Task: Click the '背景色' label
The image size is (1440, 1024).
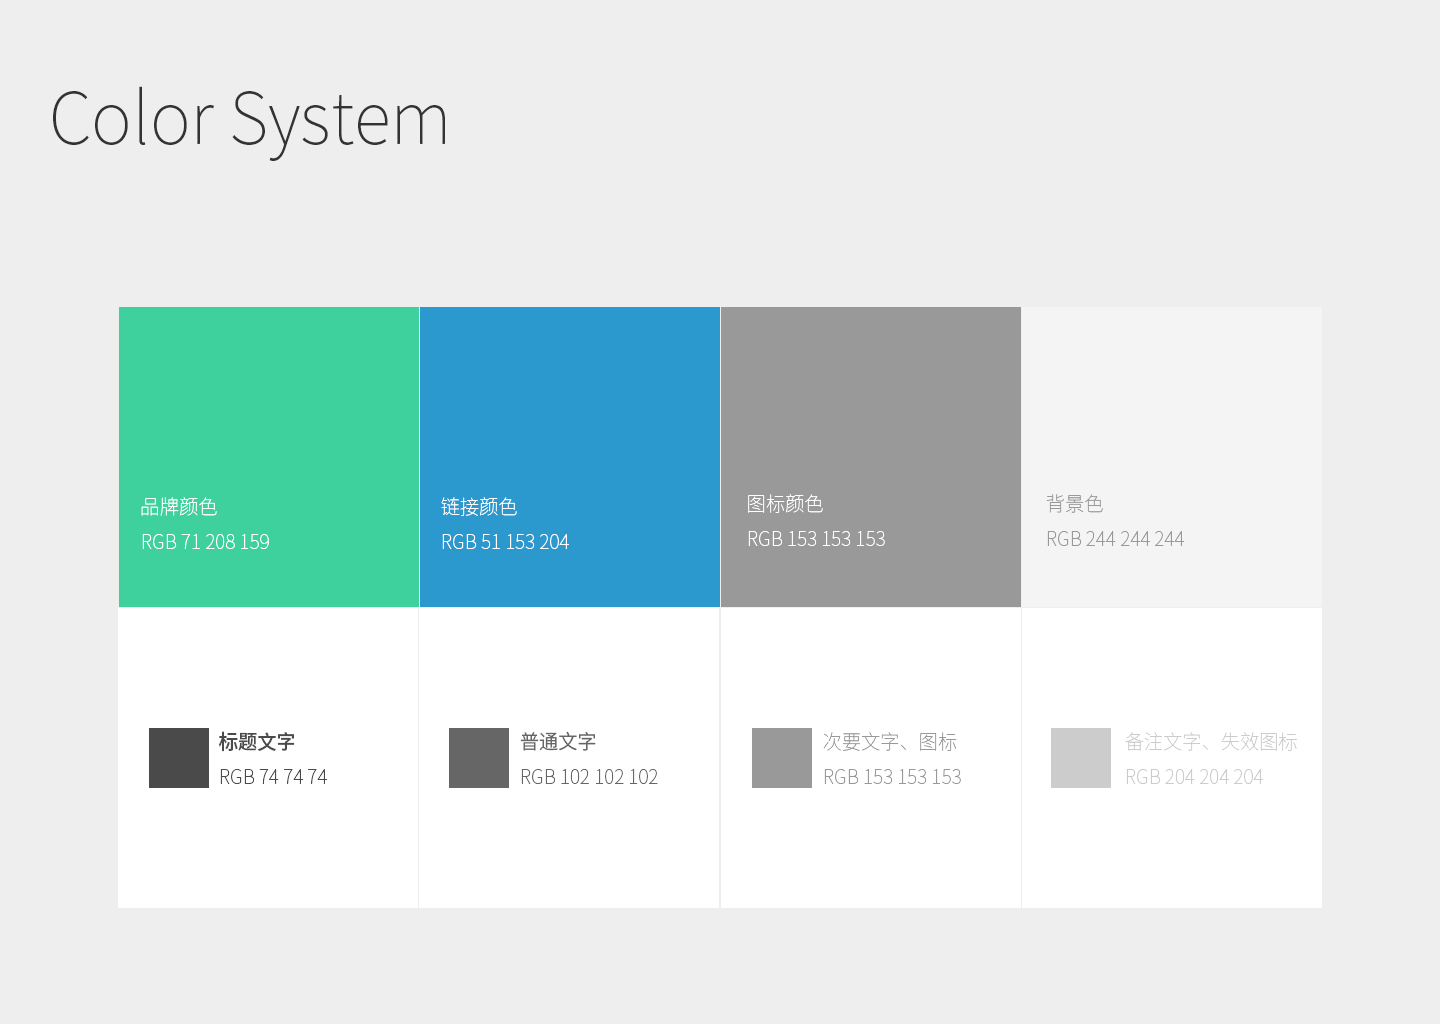Action: click(1075, 504)
